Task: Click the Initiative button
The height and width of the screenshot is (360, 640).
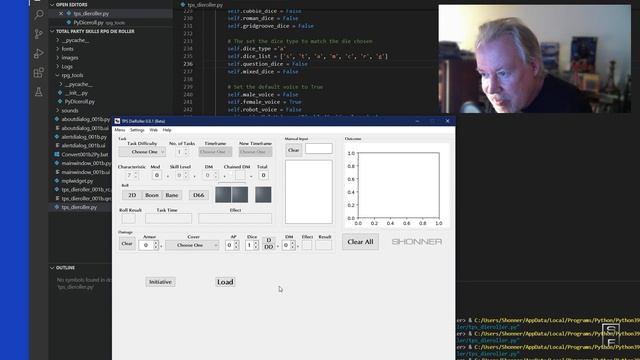Action: click(x=160, y=282)
